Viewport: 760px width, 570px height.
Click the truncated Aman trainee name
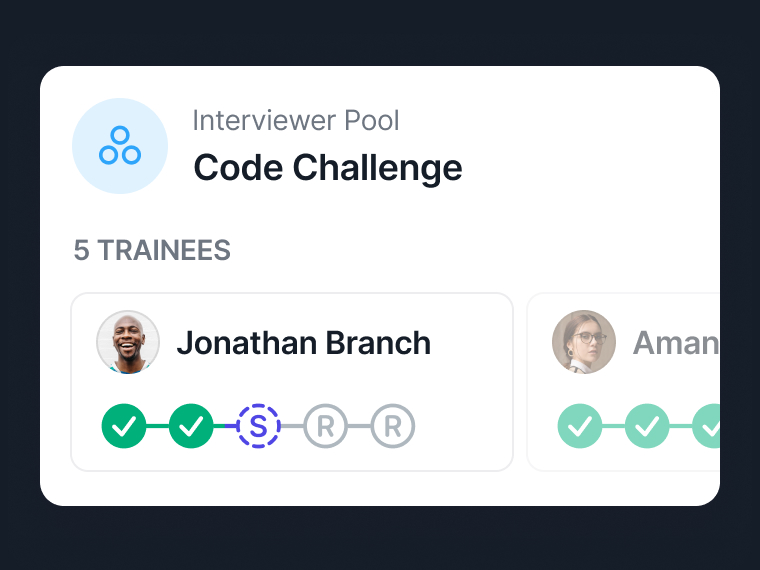pyautogui.click(x=676, y=343)
